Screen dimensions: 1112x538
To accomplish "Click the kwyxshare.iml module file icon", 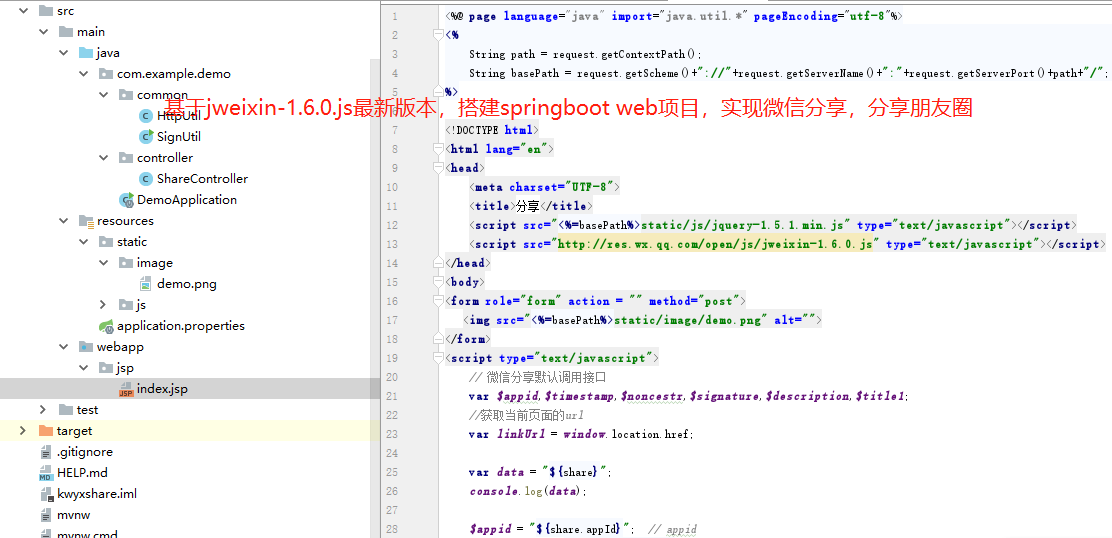I will (x=47, y=494).
